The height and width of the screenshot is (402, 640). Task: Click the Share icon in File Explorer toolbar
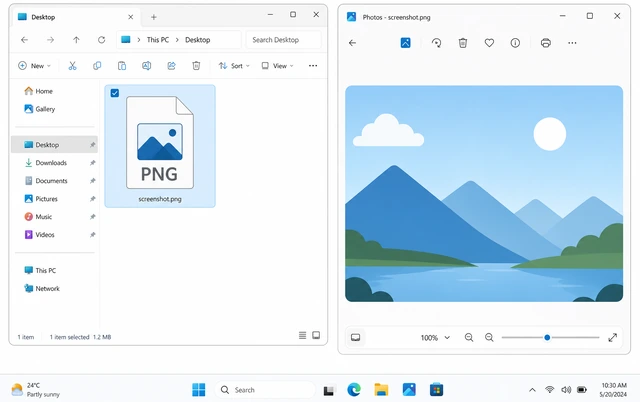tap(171, 66)
